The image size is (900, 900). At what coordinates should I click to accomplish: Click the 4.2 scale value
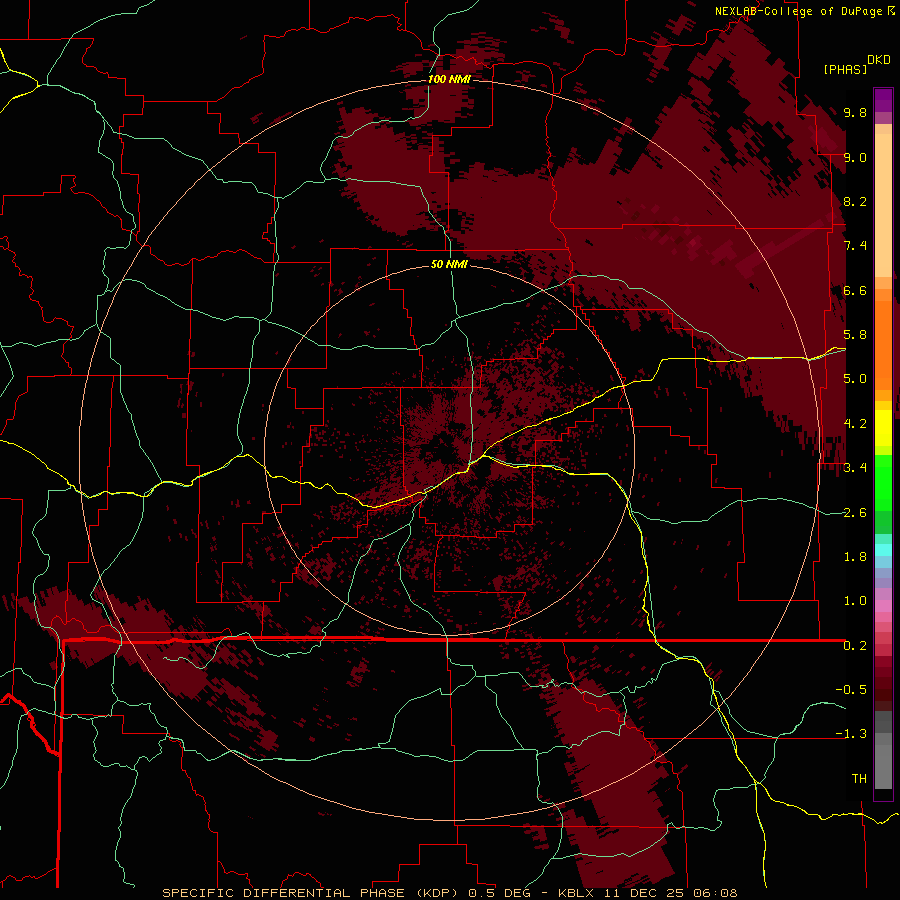855,424
